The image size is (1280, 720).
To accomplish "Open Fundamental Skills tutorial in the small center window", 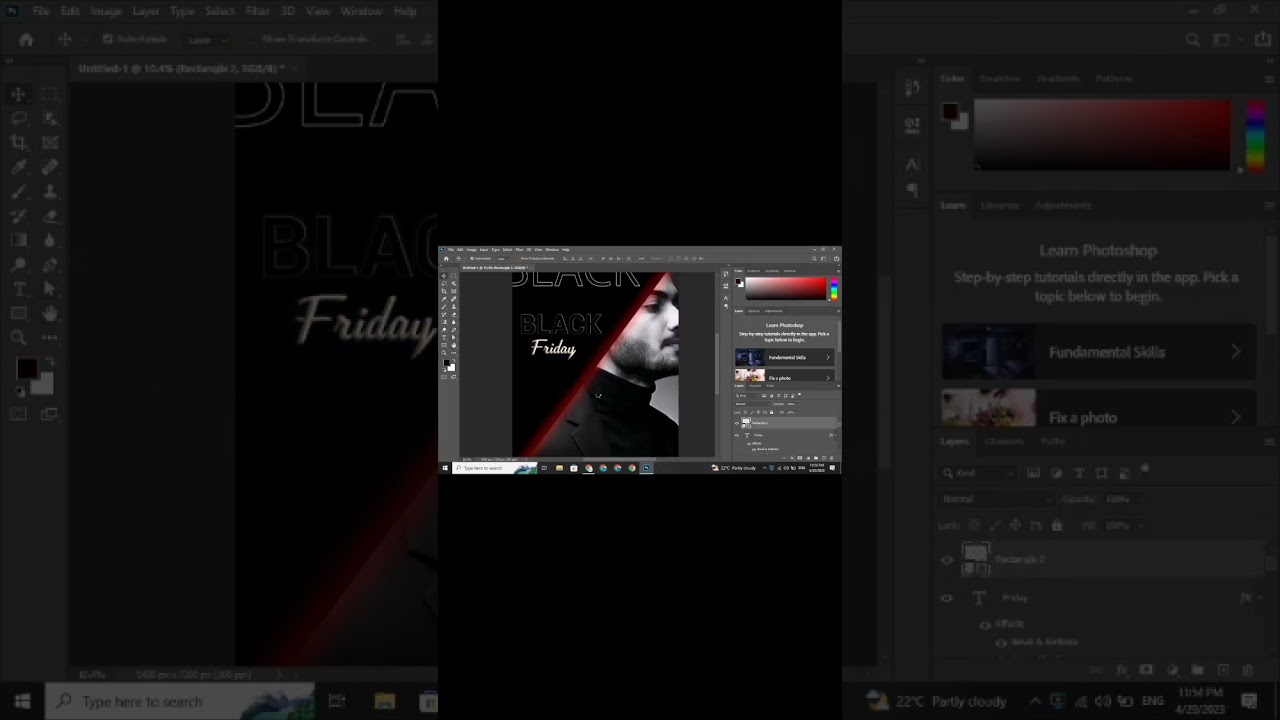I will [x=785, y=357].
